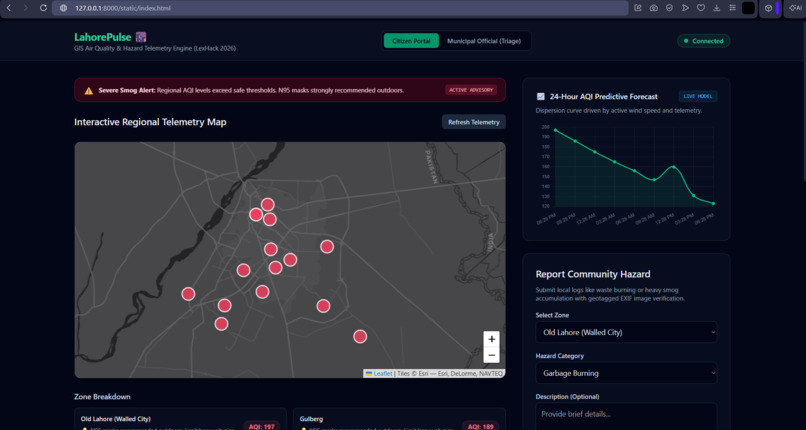Viewport: 806px width, 430px height.
Task: Click the browser address bar URL
Action: [x=123, y=8]
